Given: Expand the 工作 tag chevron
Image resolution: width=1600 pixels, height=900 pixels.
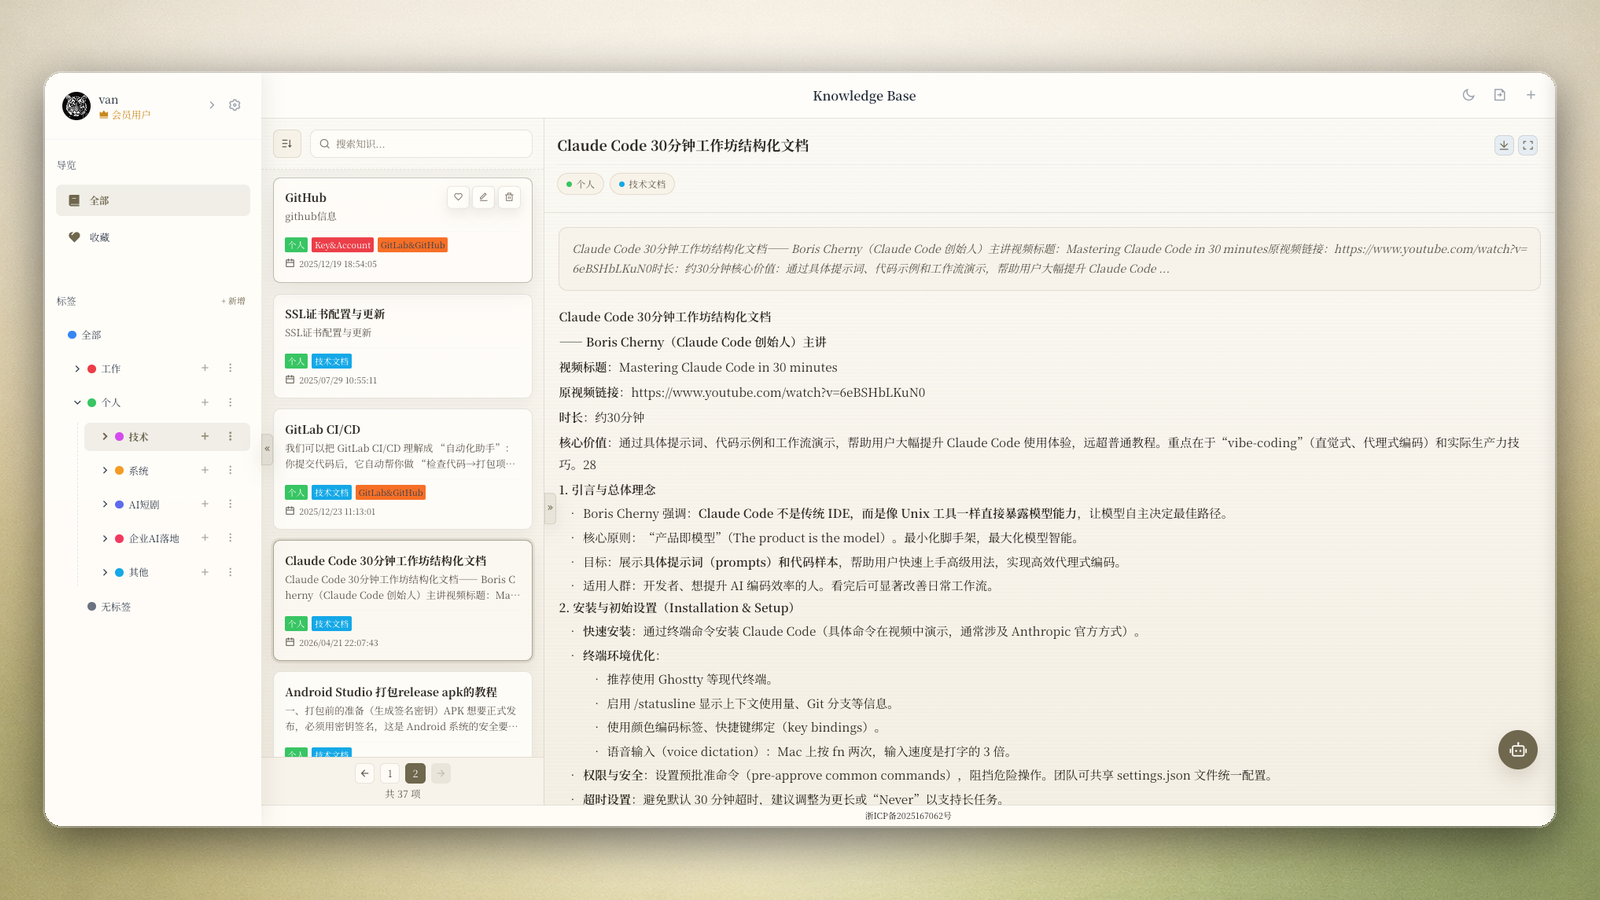Looking at the screenshot, I should (x=77, y=369).
